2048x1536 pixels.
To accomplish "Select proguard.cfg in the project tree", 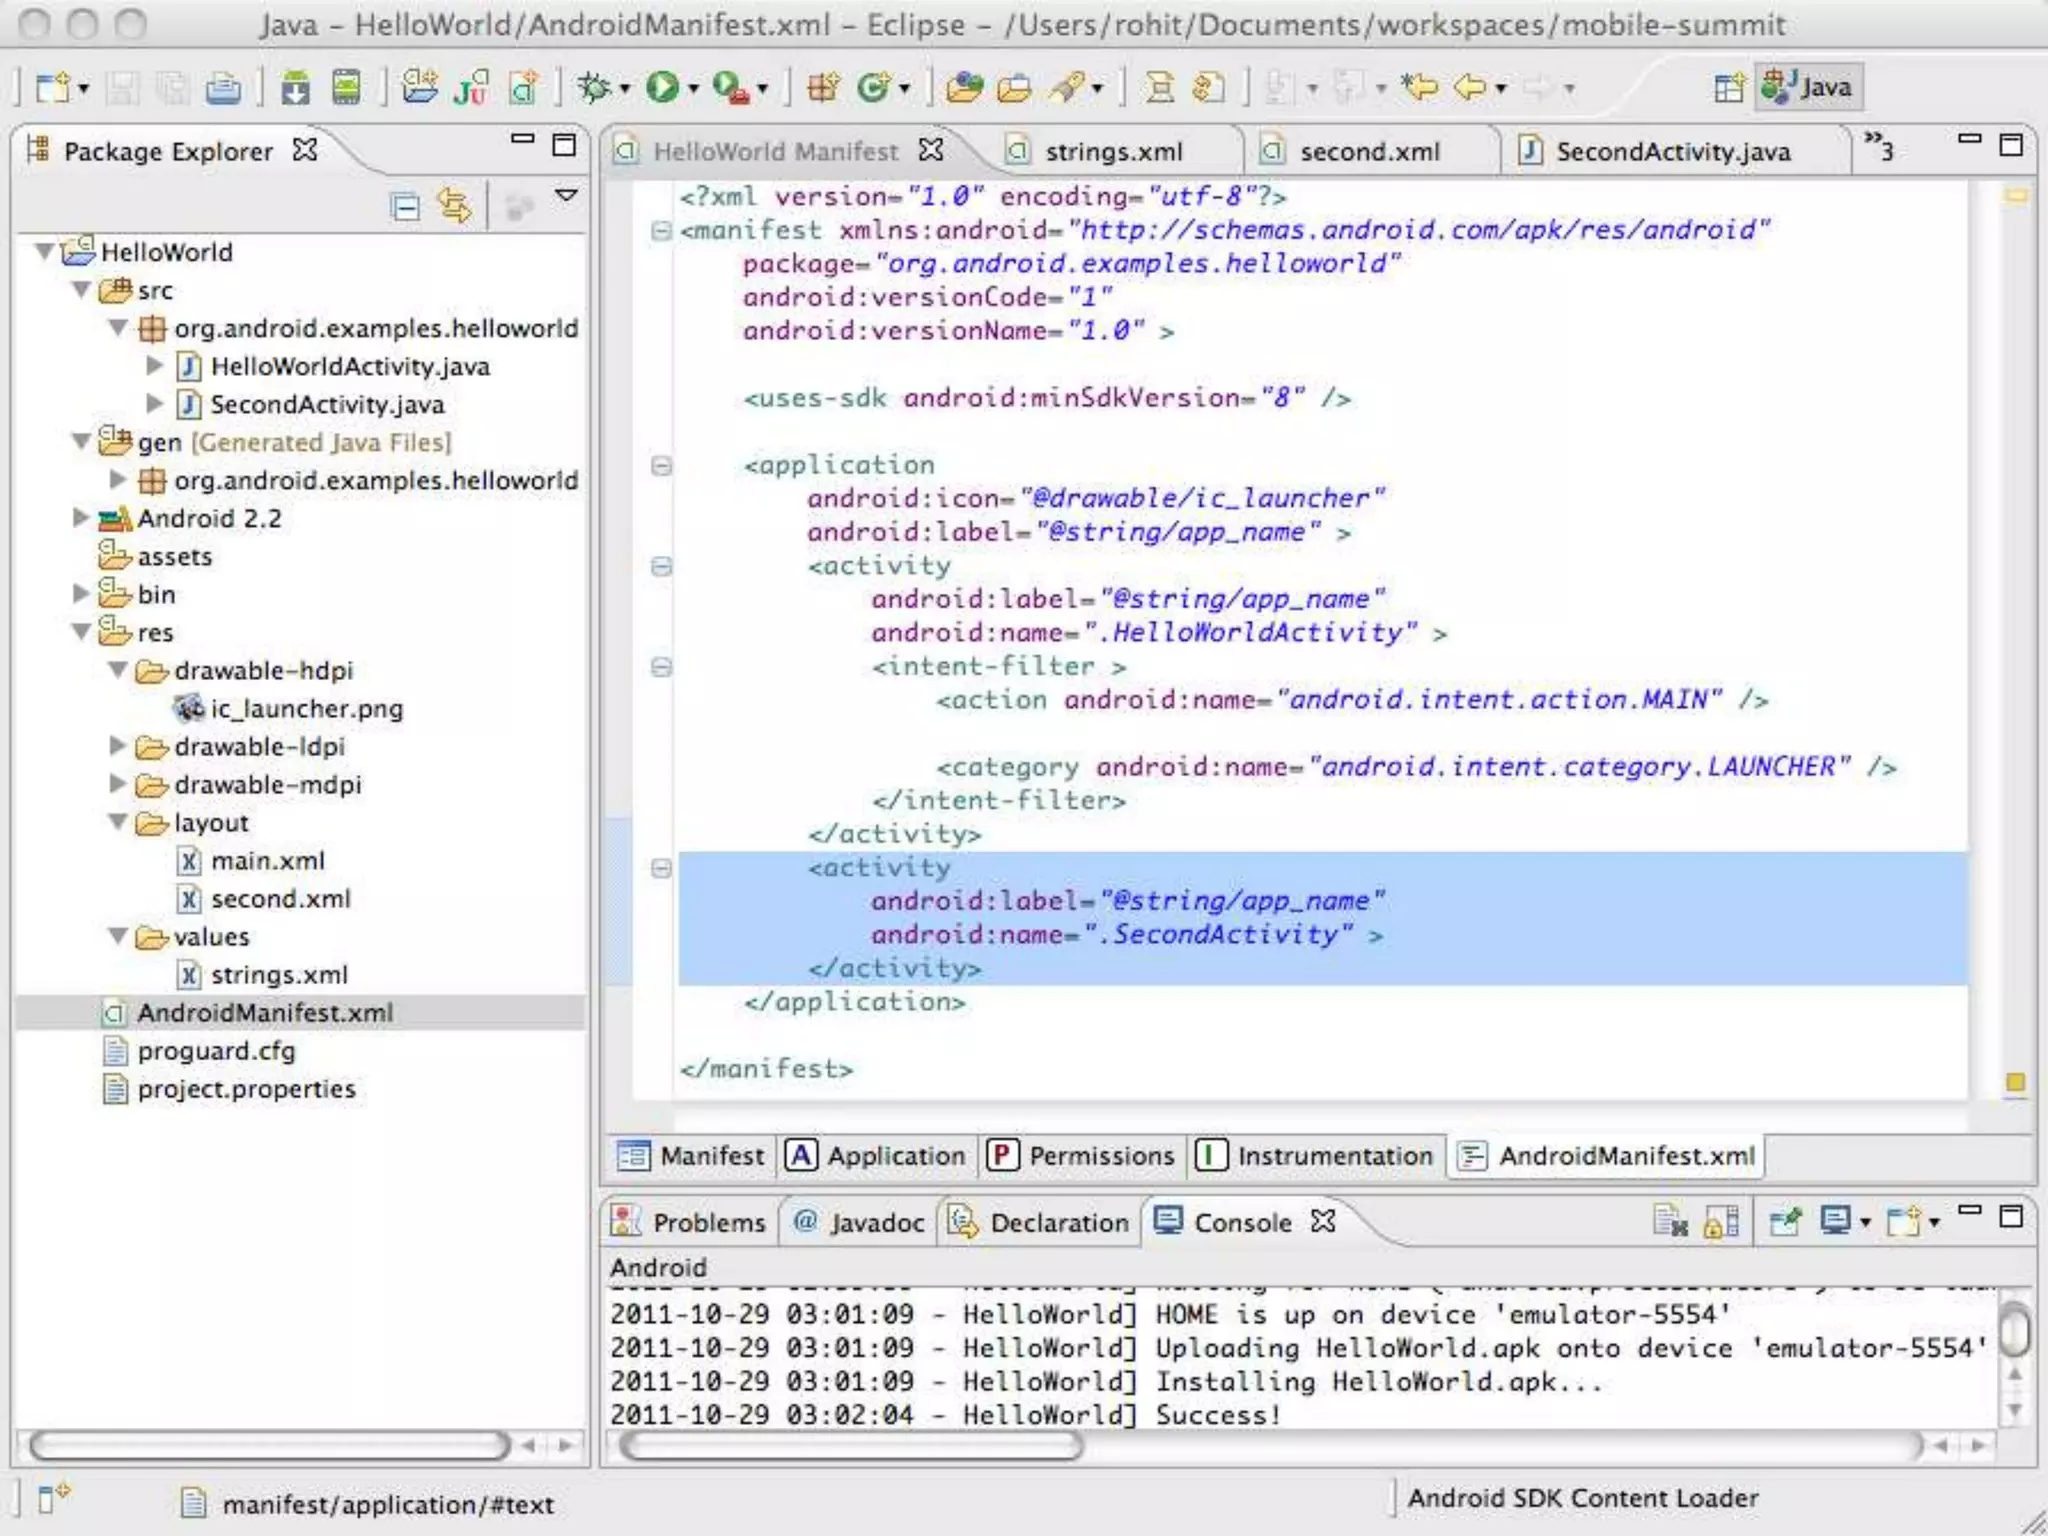I will [x=216, y=1050].
